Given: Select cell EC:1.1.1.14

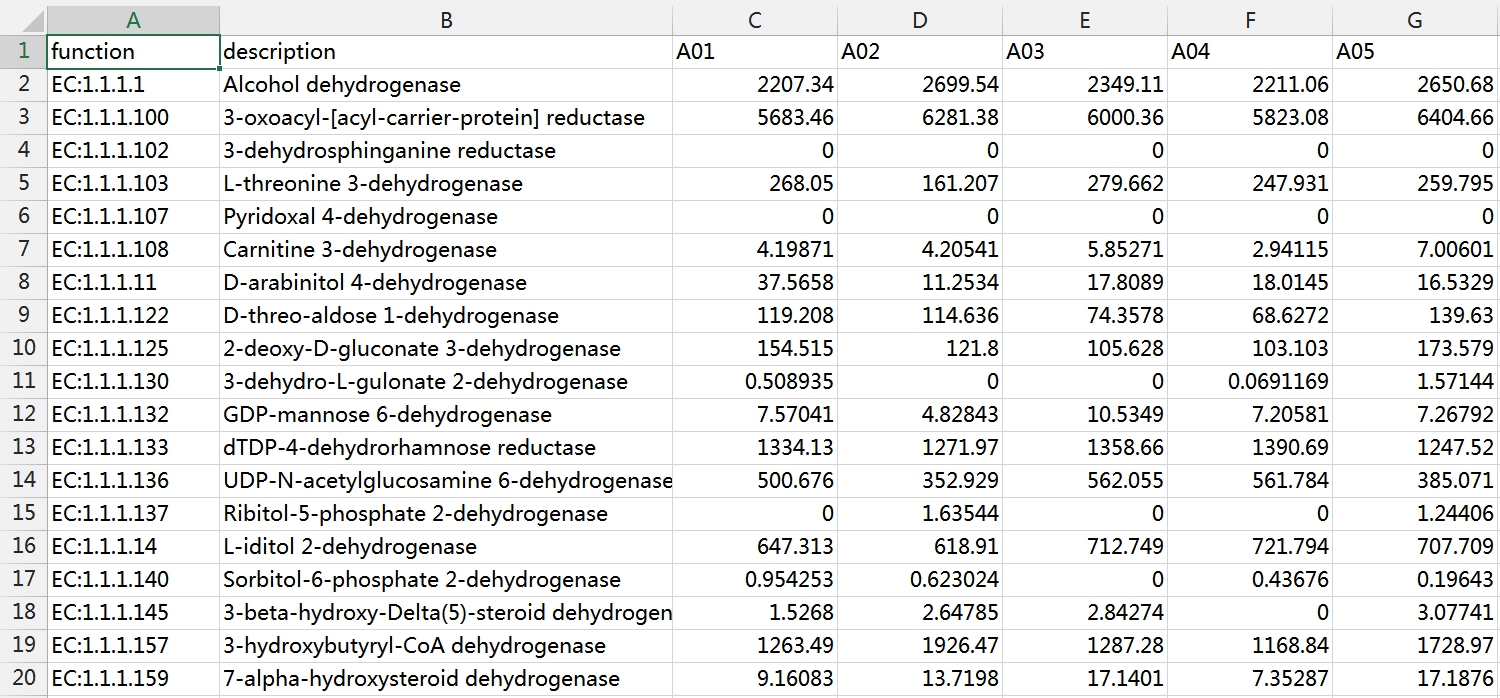Looking at the screenshot, I should coord(133,547).
